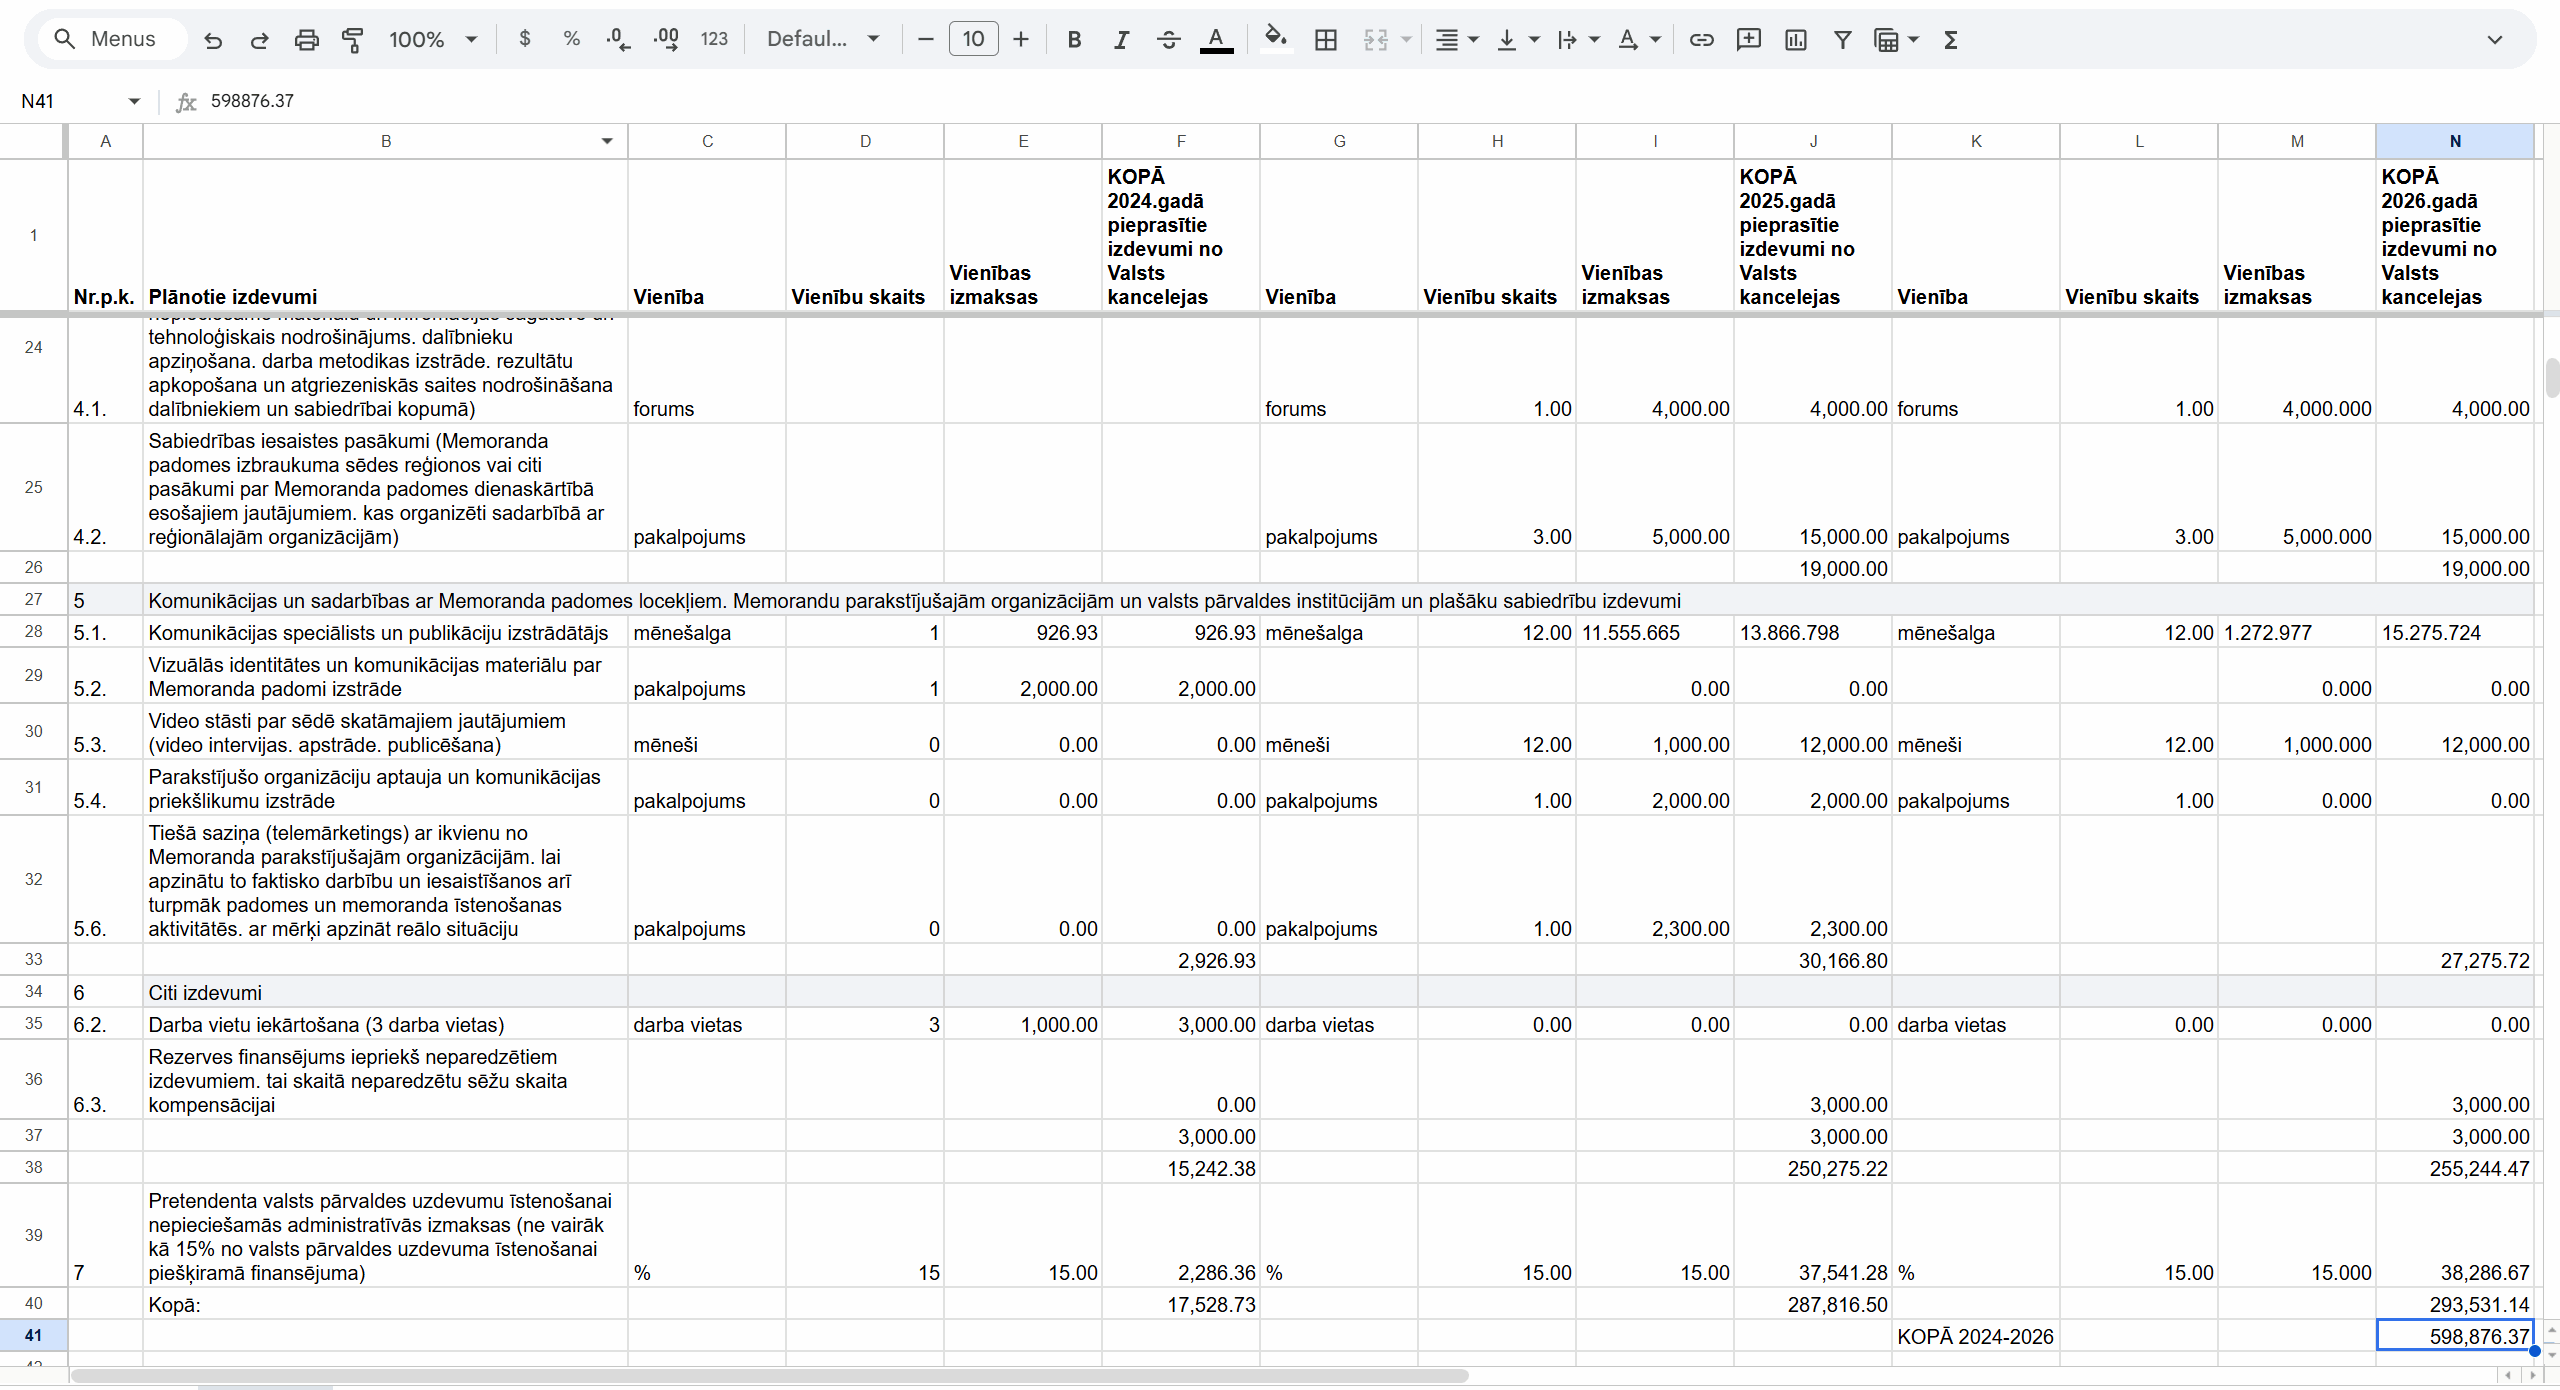This screenshot has height=1390, width=2560.
Task: Open the font family dropdown
Action: 822,39
